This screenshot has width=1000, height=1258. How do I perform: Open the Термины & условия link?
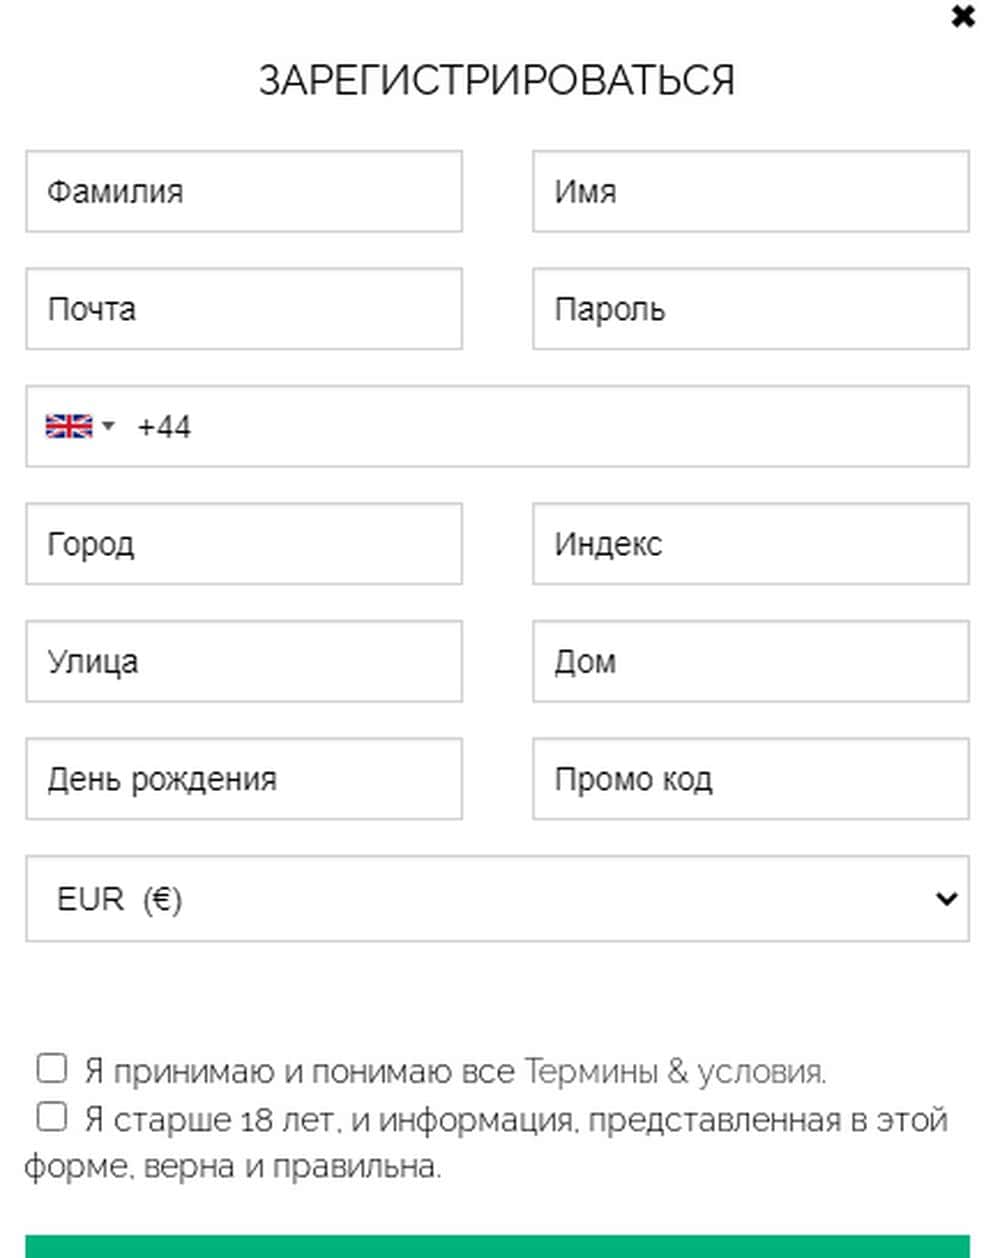tap(675, 1072)
